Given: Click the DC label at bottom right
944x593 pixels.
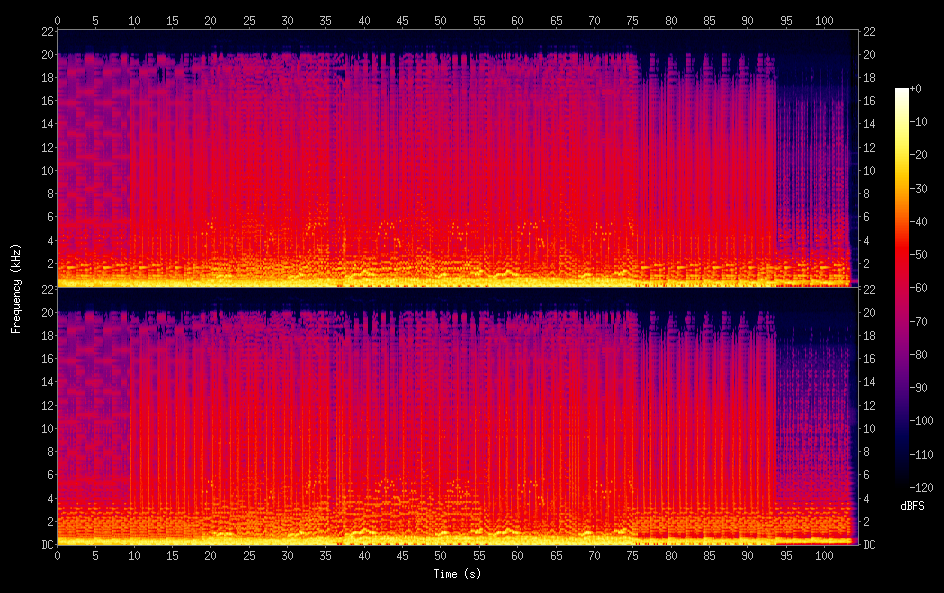Looking at the screenshot, I should click(869, 544).
